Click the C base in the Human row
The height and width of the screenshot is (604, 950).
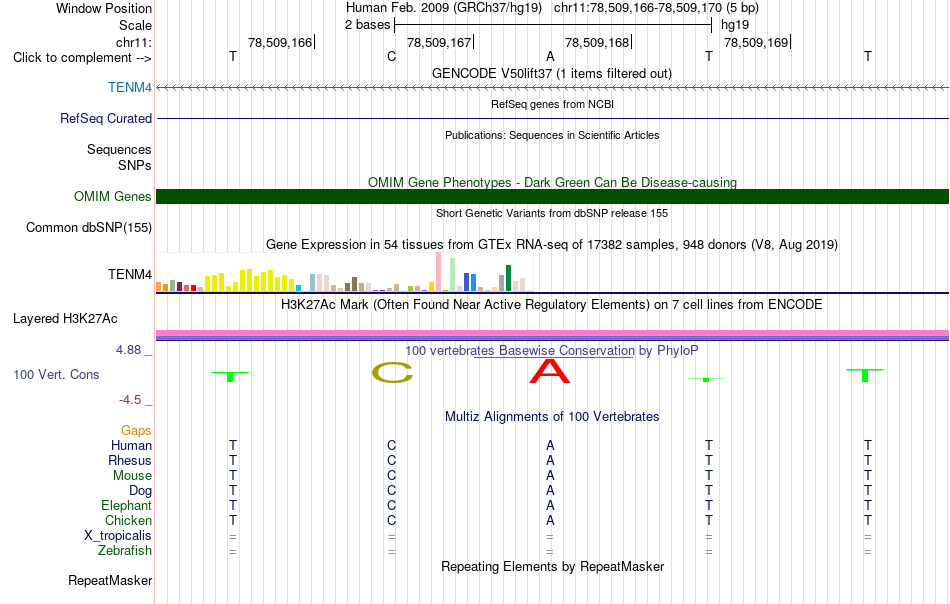point(391,445)
